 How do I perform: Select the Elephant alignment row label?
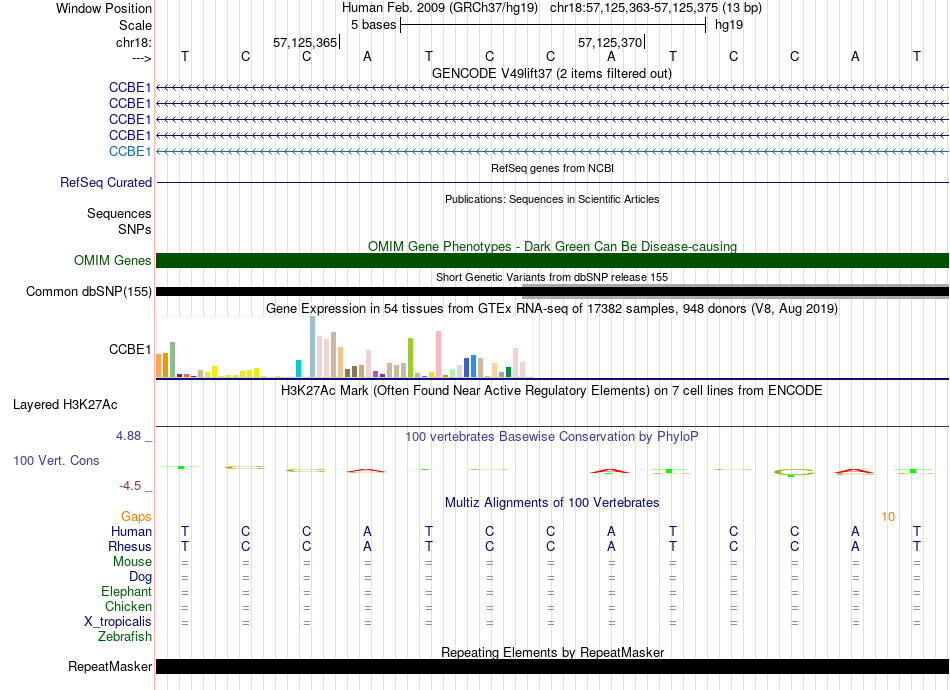point(126,591)
